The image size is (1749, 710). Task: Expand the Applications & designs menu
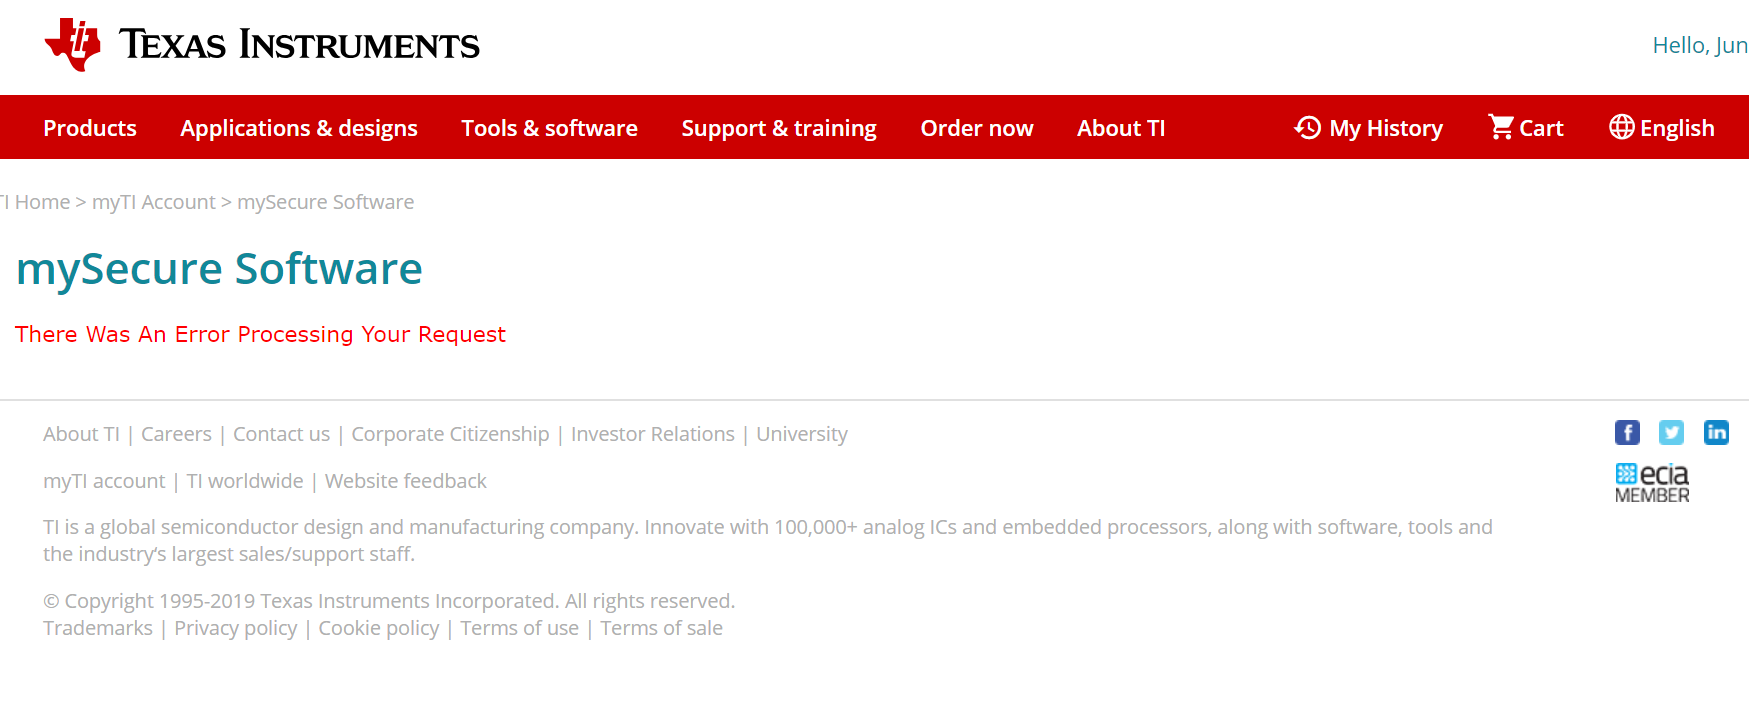coord(299,128)
